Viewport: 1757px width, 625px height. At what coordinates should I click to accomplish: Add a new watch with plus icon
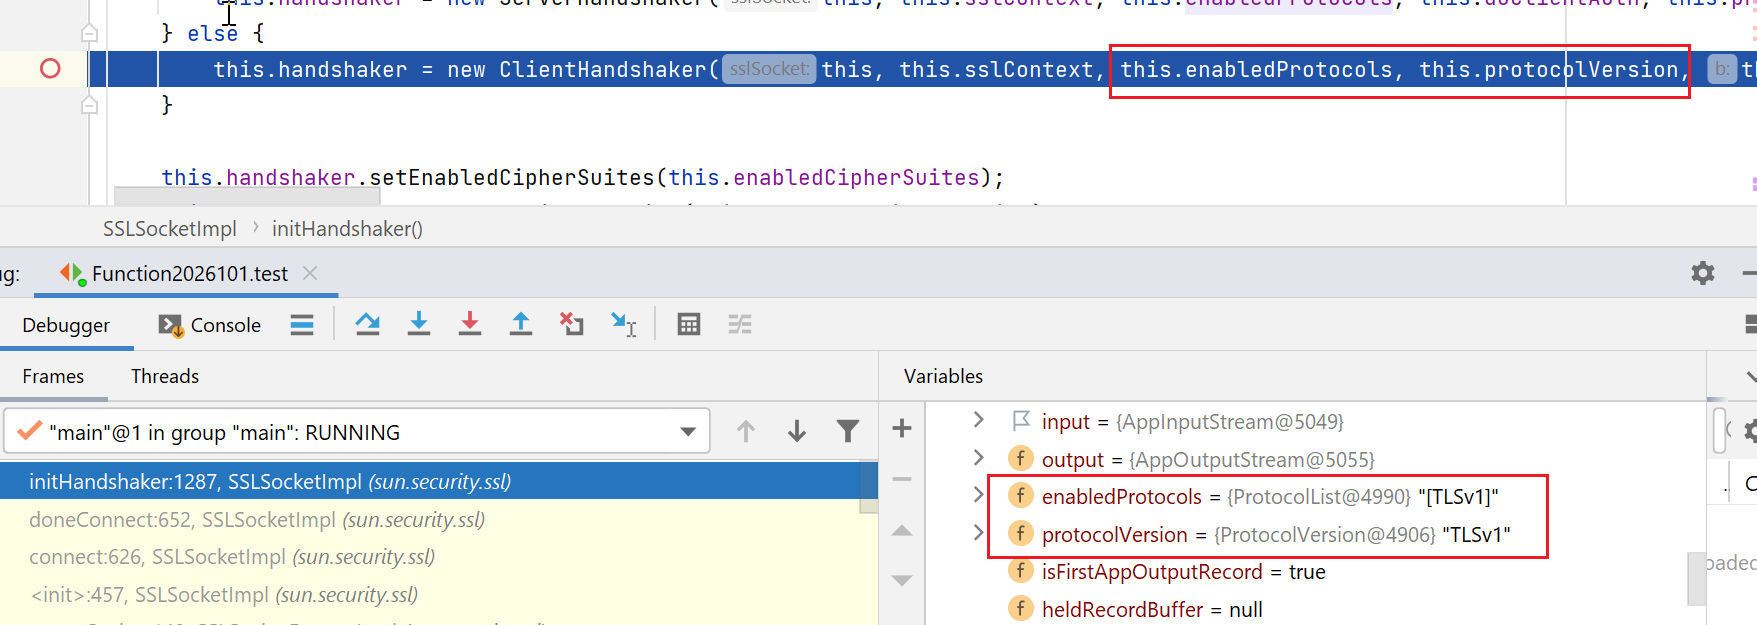(x=902, y=429)
